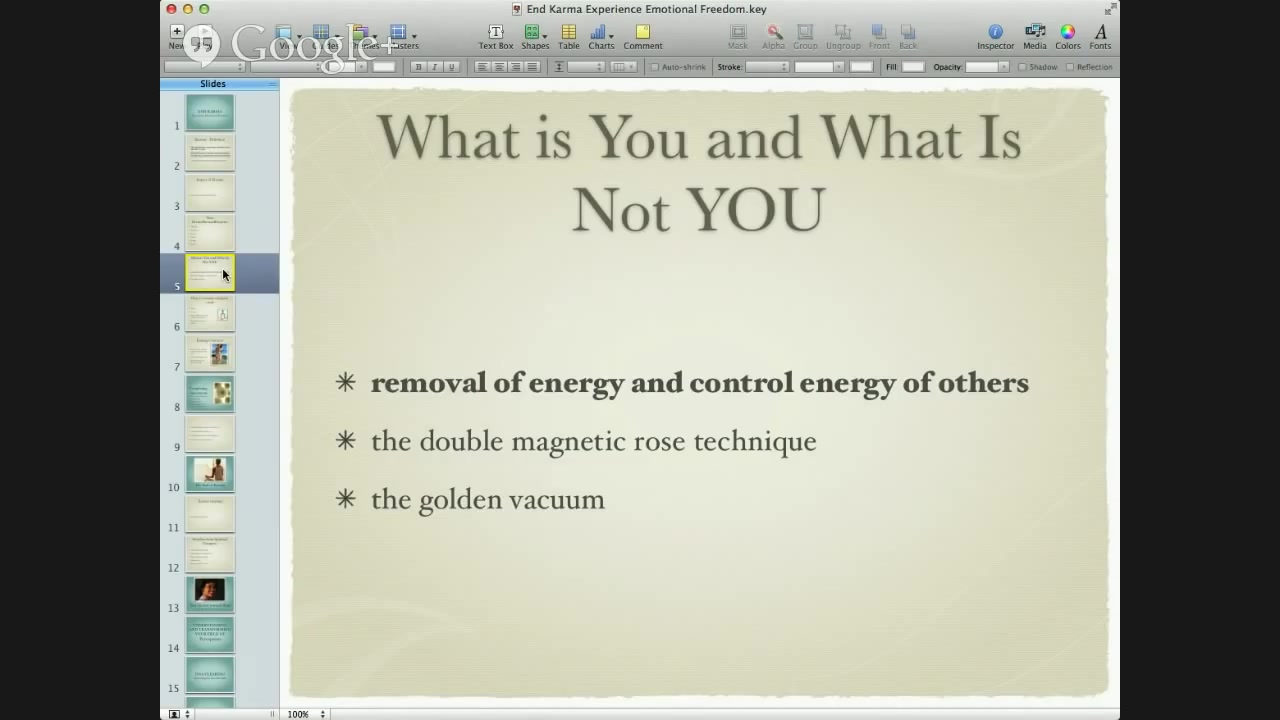The image size is (1280, 720).
Task: Click the Ungroup toolbar icon
Action: coord(843,37)
